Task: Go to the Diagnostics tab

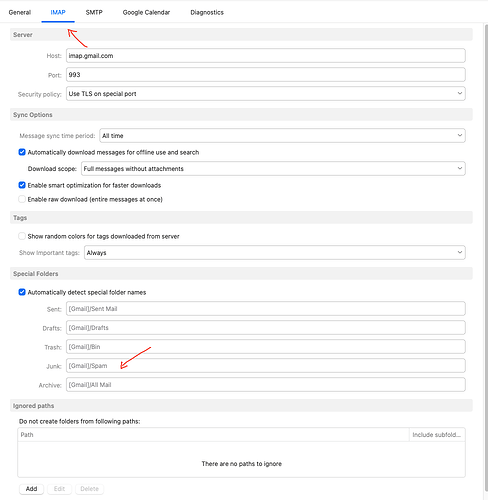Action: (207, 12)
